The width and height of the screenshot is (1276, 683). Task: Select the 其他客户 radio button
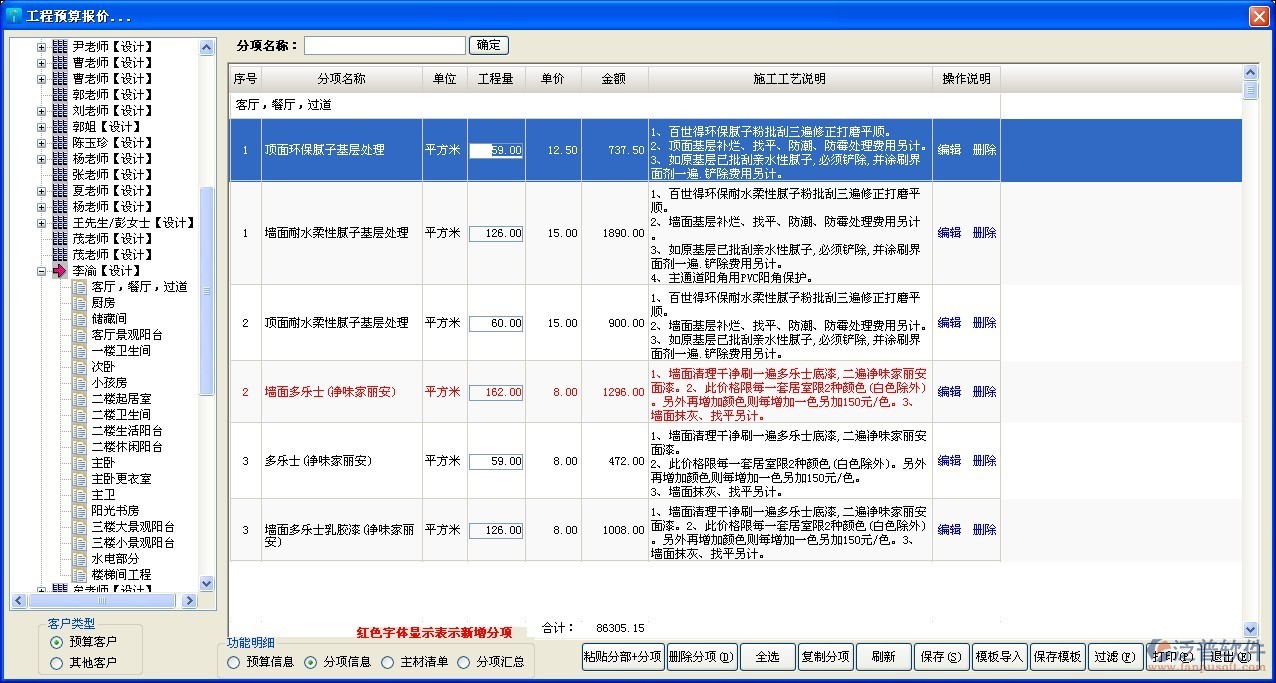click(57, 662)
